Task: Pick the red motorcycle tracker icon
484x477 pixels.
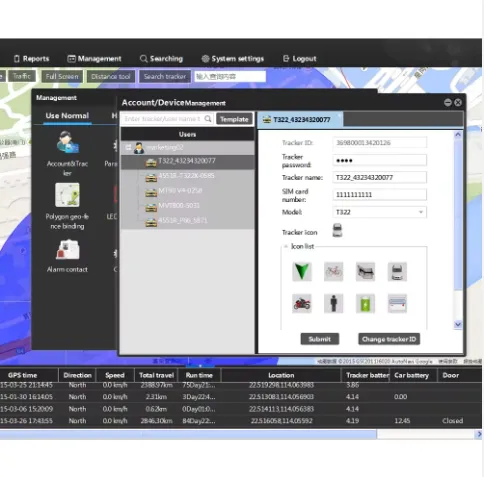Action: tap(302, 303)
